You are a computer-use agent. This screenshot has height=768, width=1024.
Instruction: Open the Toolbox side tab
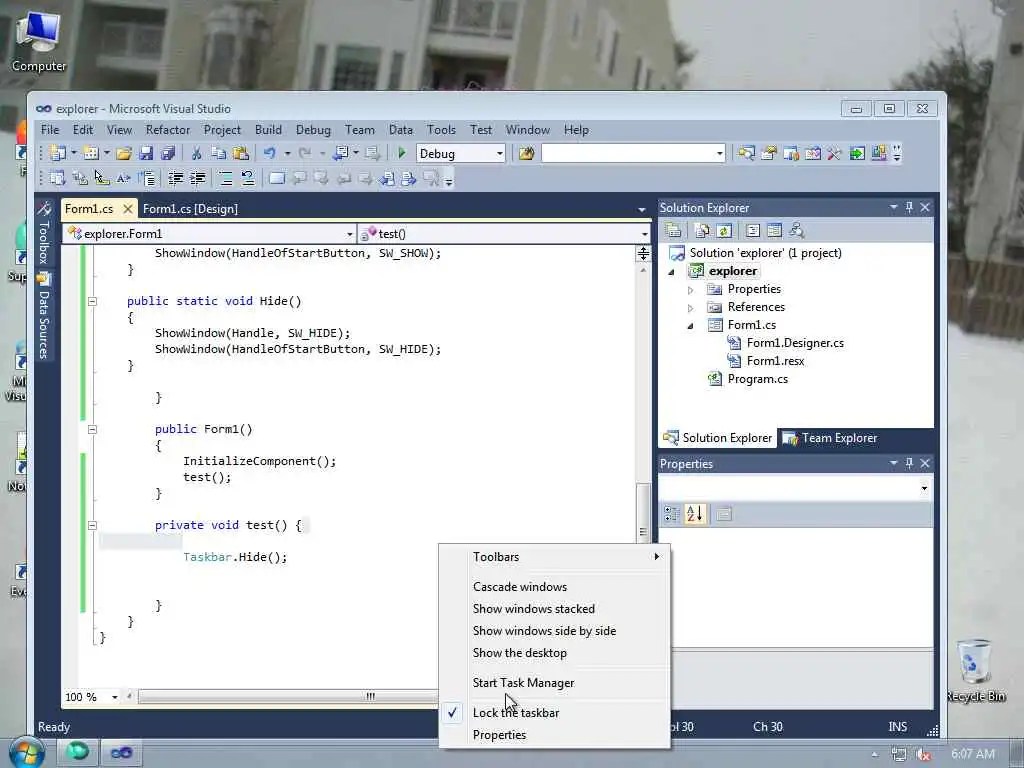pyautogui.click(x=44, y=234)
